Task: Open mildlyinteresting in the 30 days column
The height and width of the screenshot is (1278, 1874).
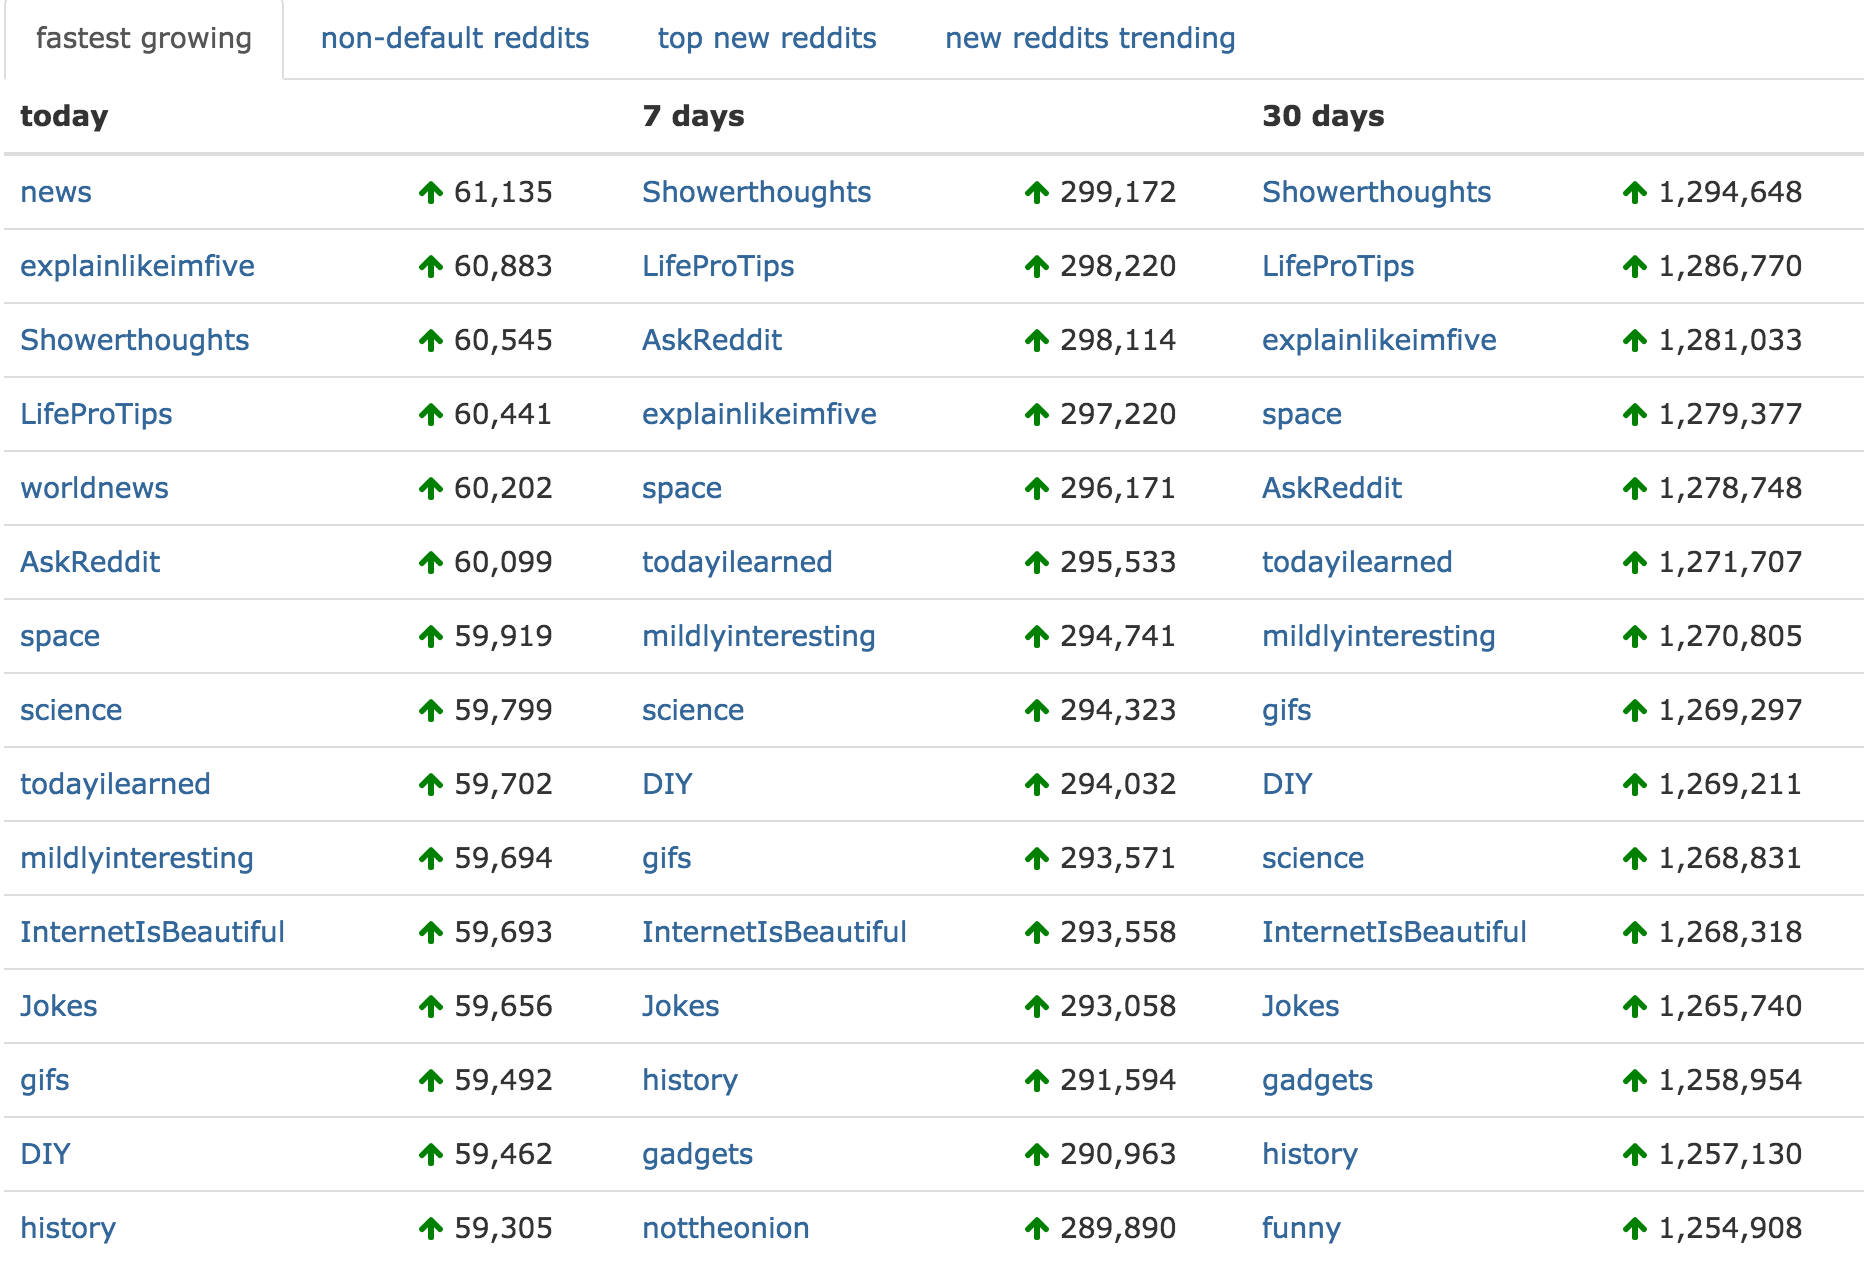Action: pos(1379,636)
